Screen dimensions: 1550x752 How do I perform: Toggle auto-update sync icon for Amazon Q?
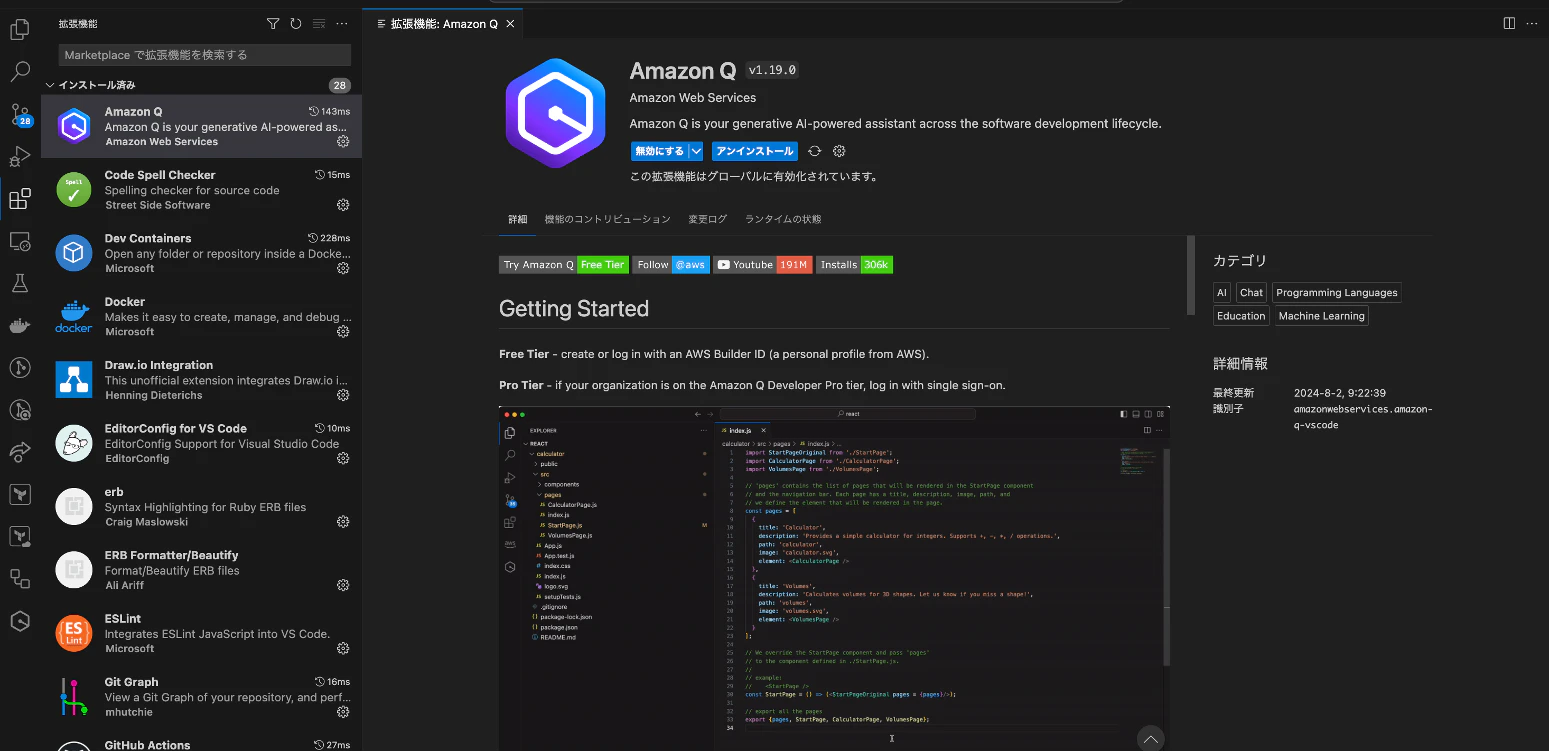click(x=815, y=151)
